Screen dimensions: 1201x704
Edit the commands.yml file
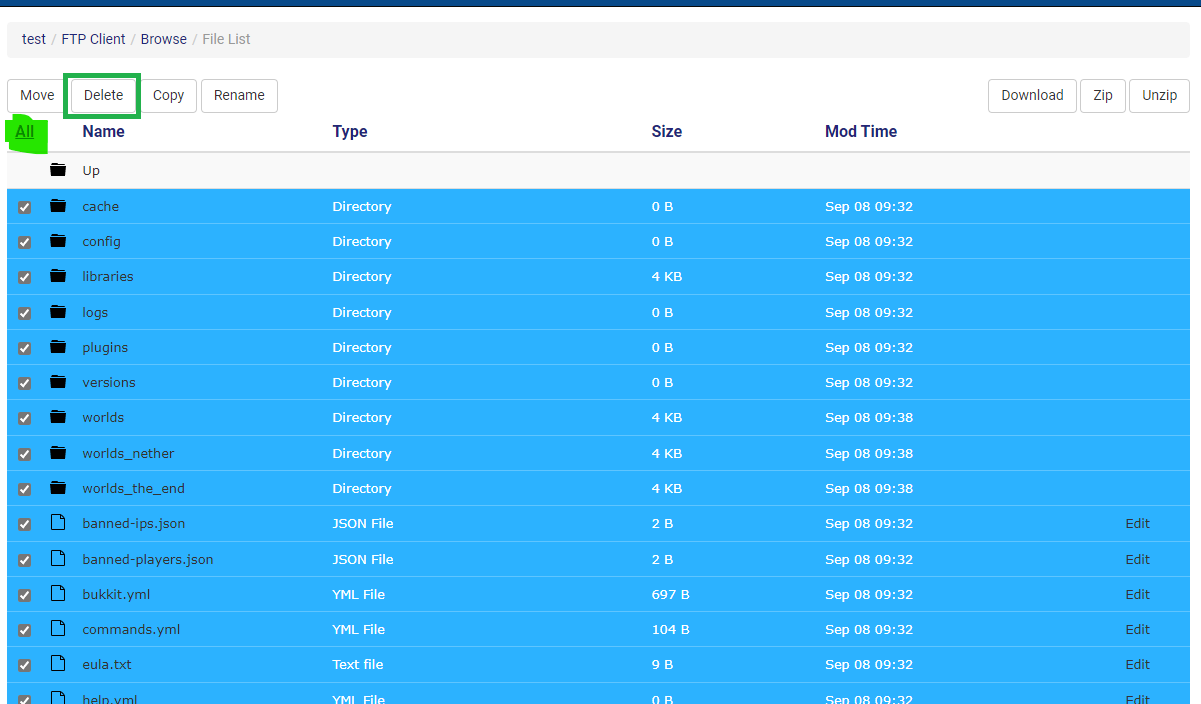click(1138, 629)
